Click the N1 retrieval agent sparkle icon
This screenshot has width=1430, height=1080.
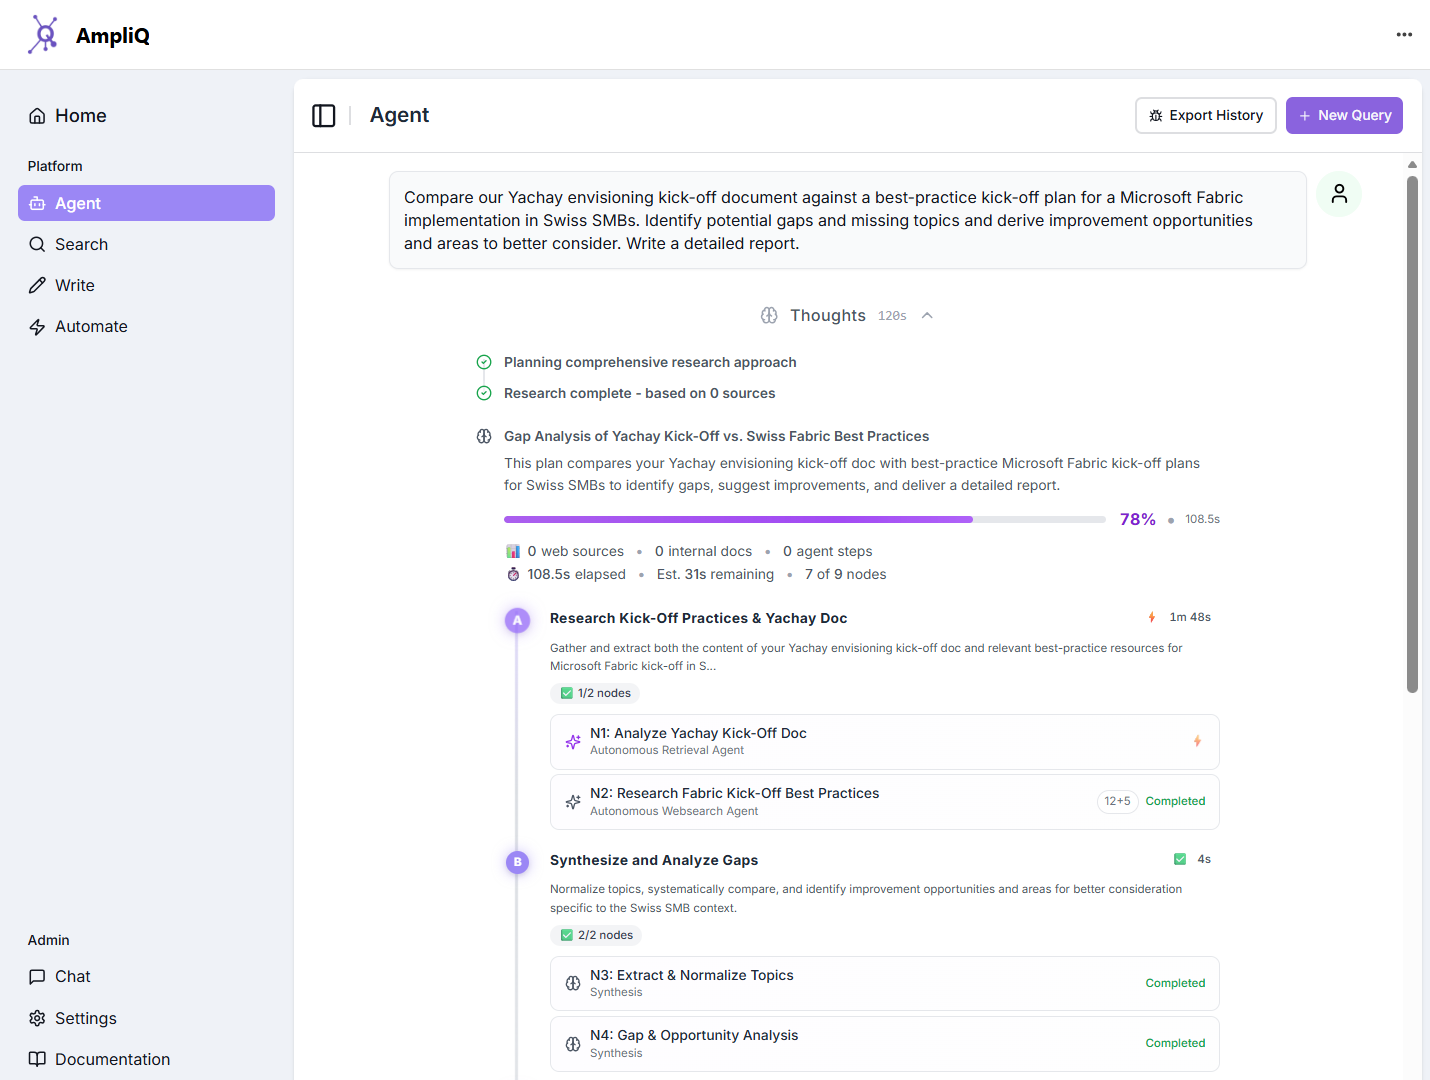[x=573, y=742]
